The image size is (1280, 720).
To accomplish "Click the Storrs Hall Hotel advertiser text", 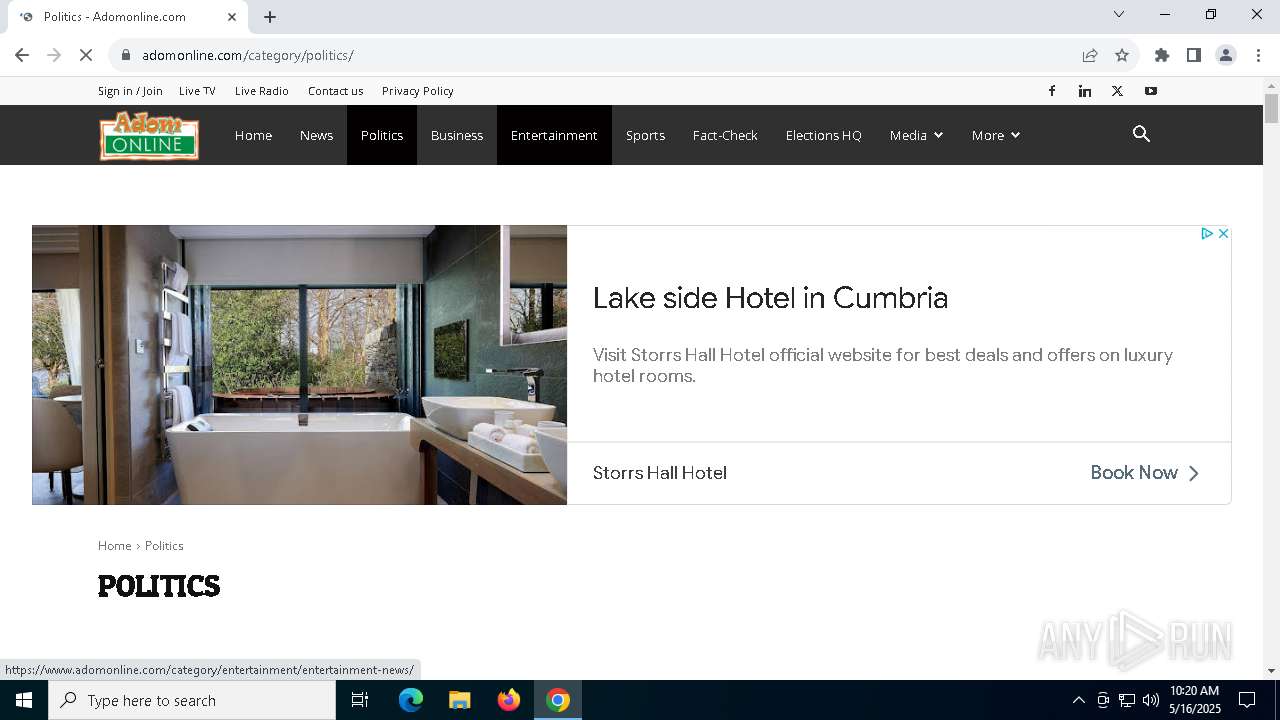I will pos(660,473).
